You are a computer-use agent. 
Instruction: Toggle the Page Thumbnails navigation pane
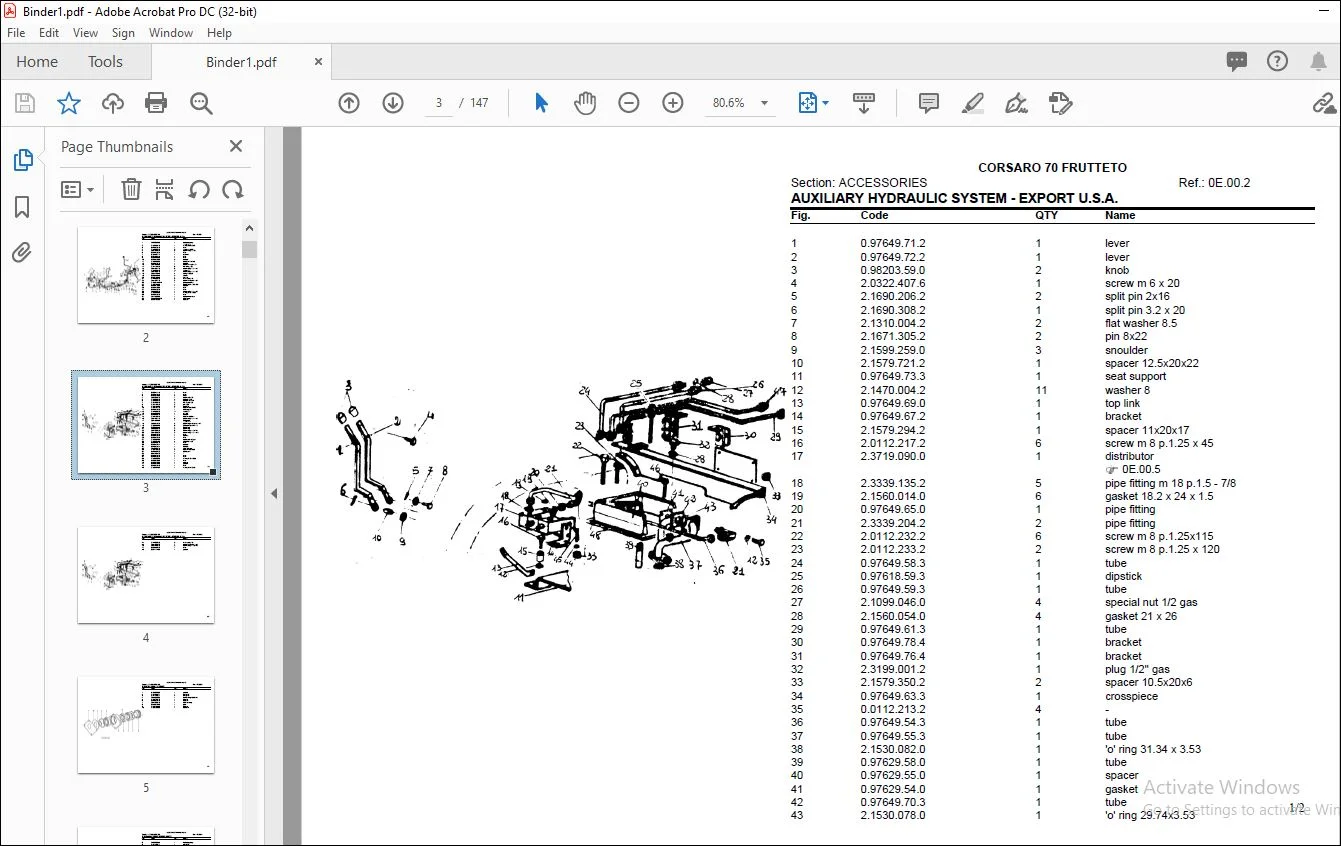pyautogui.click(x=22, y=160)
